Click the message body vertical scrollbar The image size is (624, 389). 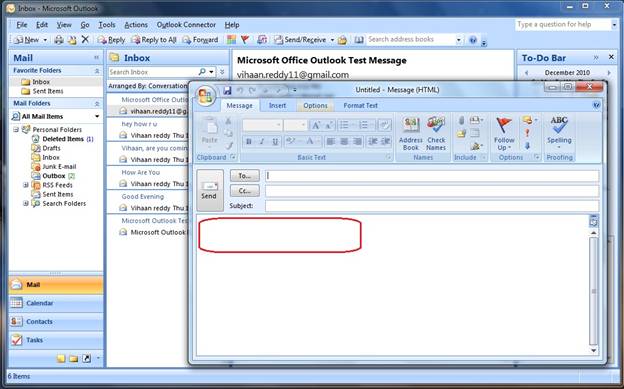593,291
